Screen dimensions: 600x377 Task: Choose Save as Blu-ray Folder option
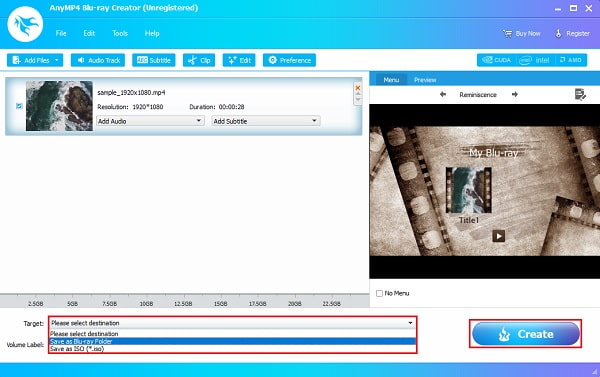tap(232, 341)
